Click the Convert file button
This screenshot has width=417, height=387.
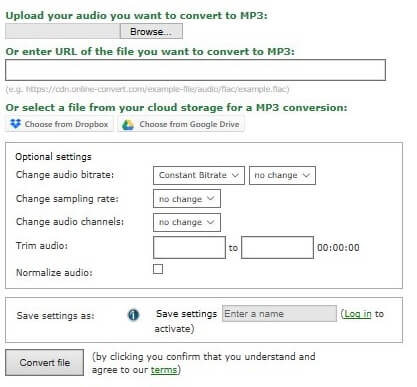click(44, 362)
